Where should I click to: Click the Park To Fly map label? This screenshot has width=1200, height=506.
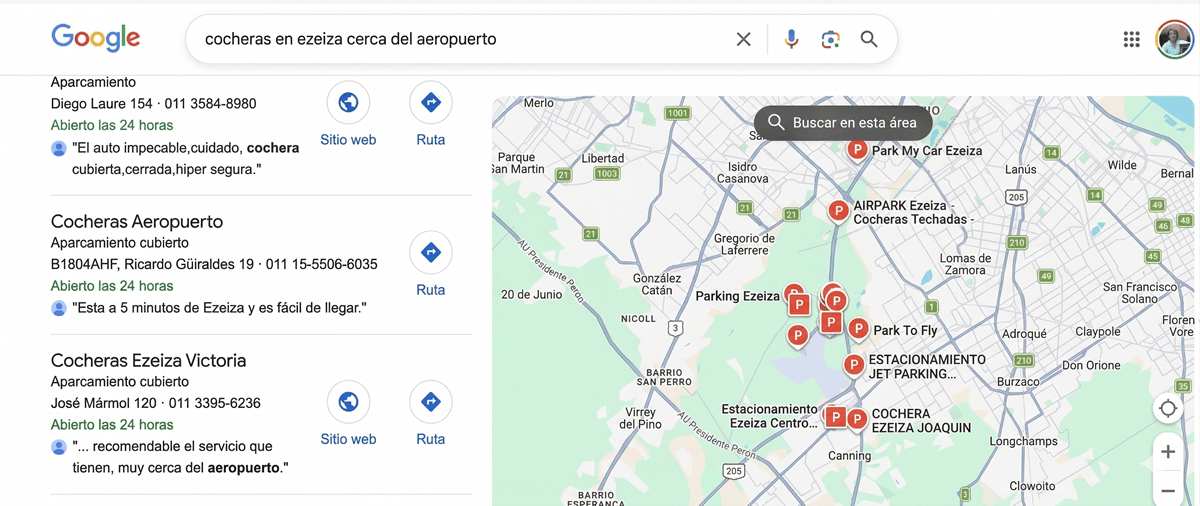point(906,330)
